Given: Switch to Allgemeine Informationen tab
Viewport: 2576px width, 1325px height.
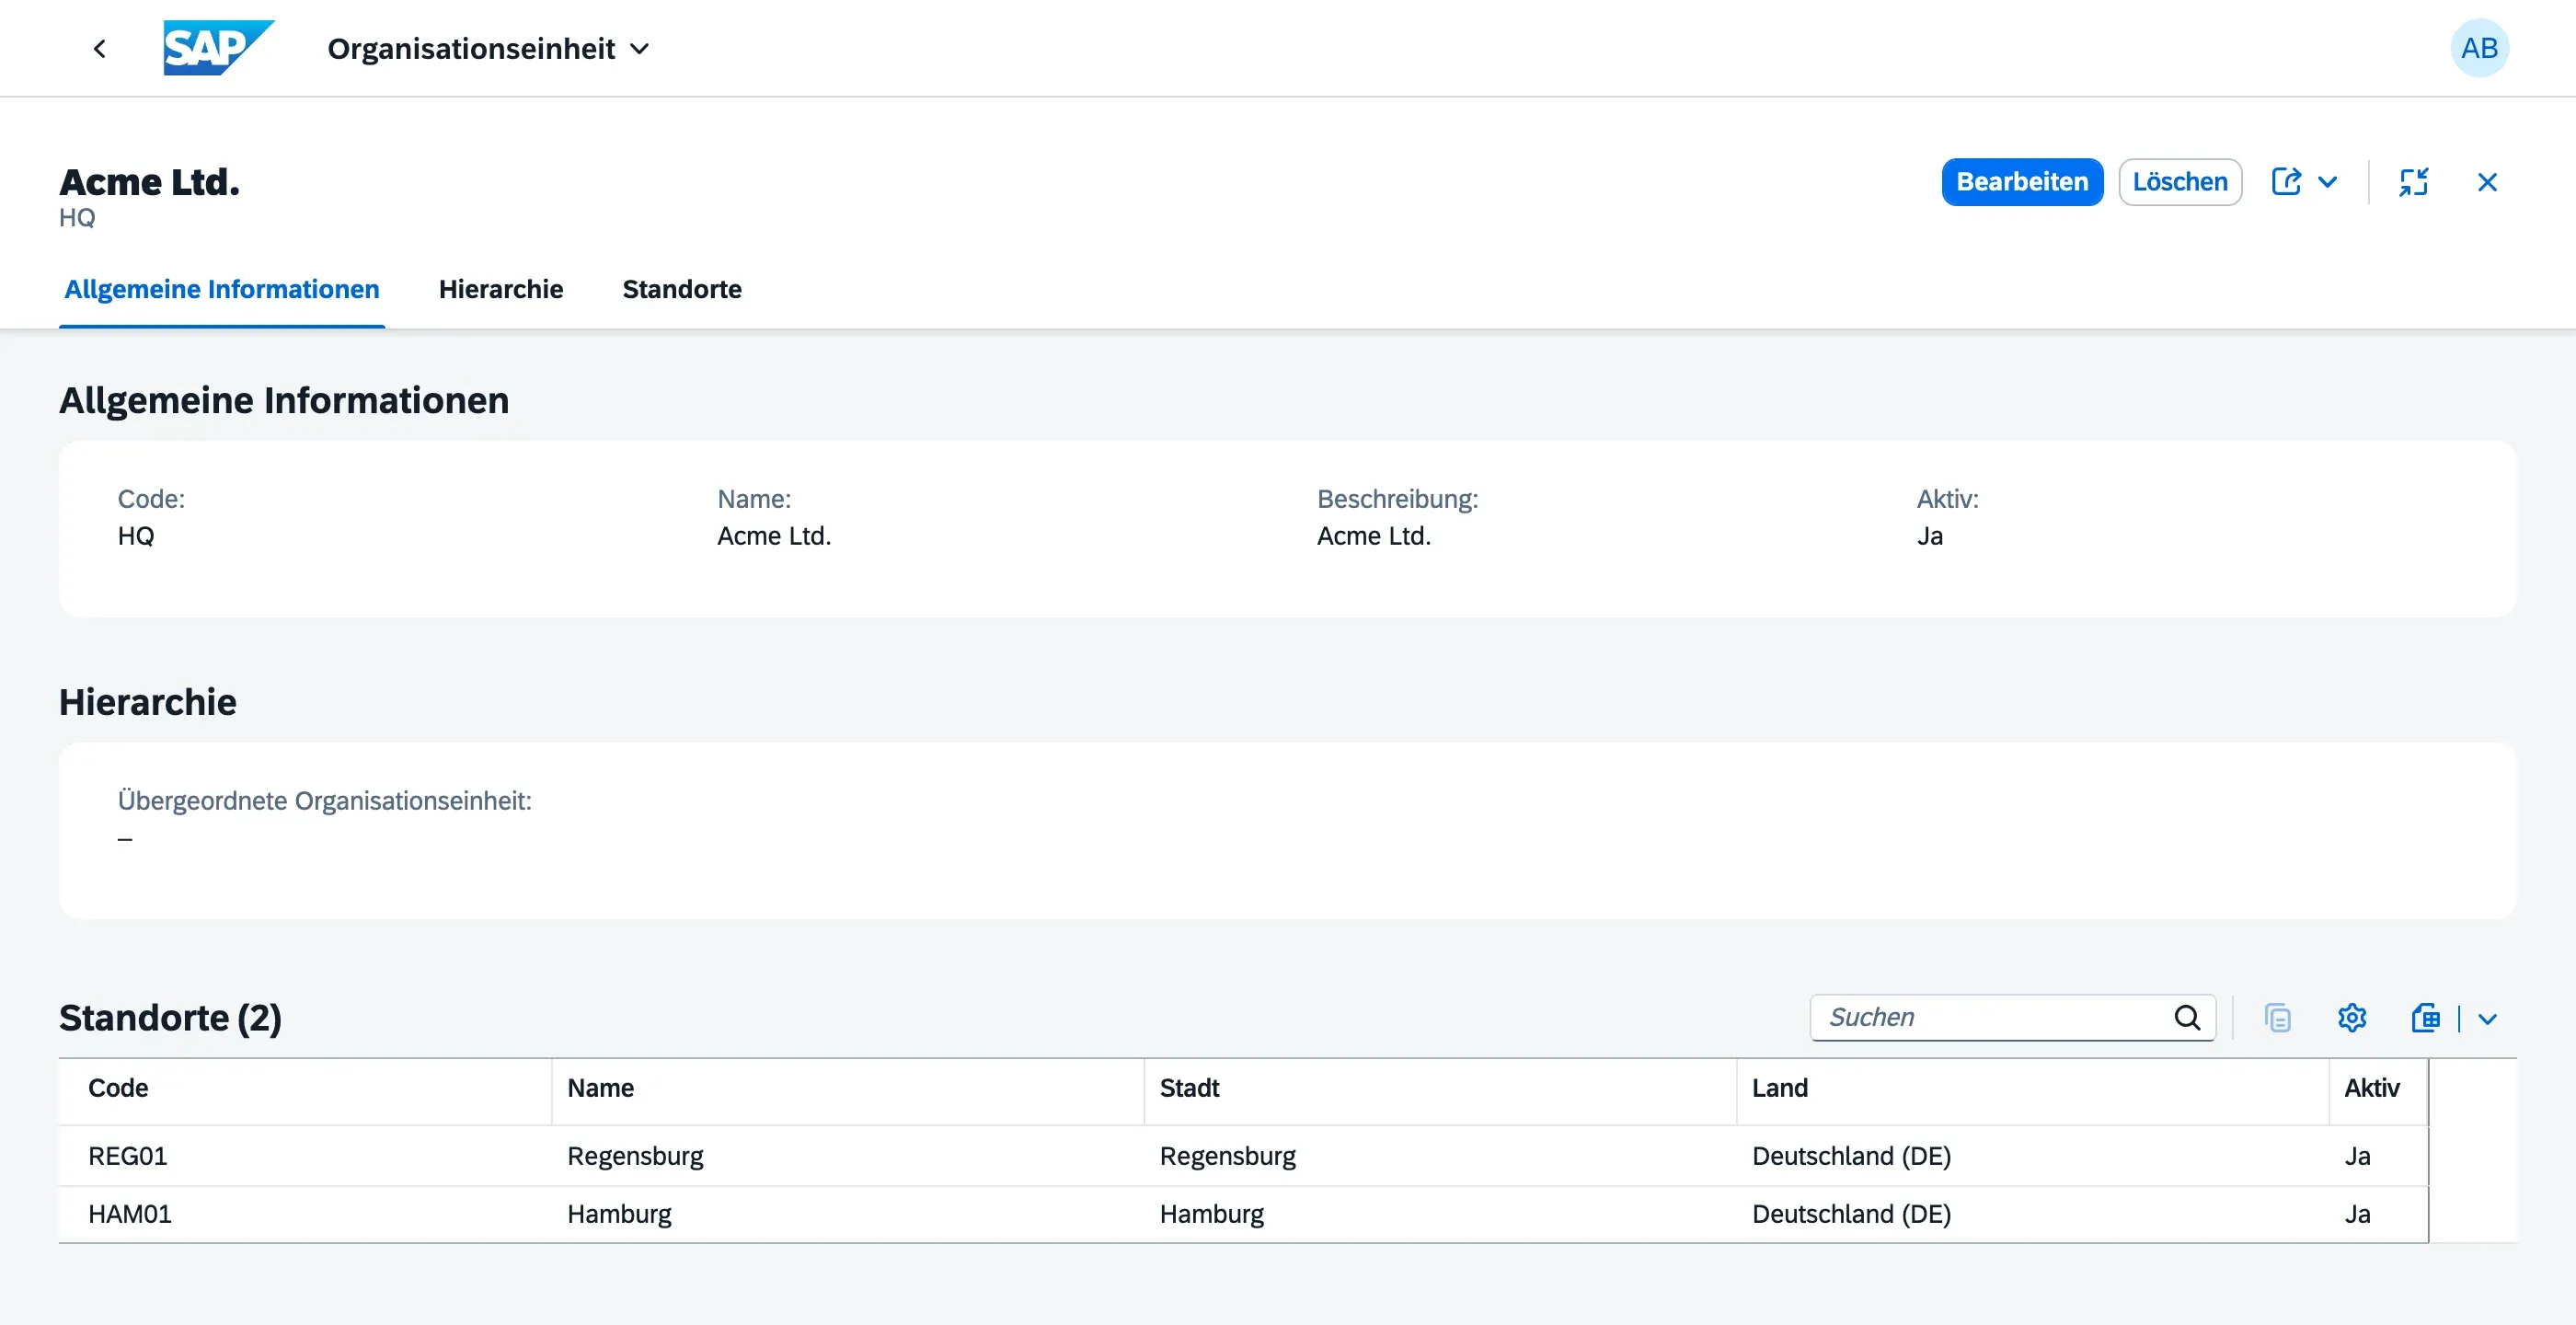Looking at the screenshot, I should pyautogui.click(x=222, y=289).
